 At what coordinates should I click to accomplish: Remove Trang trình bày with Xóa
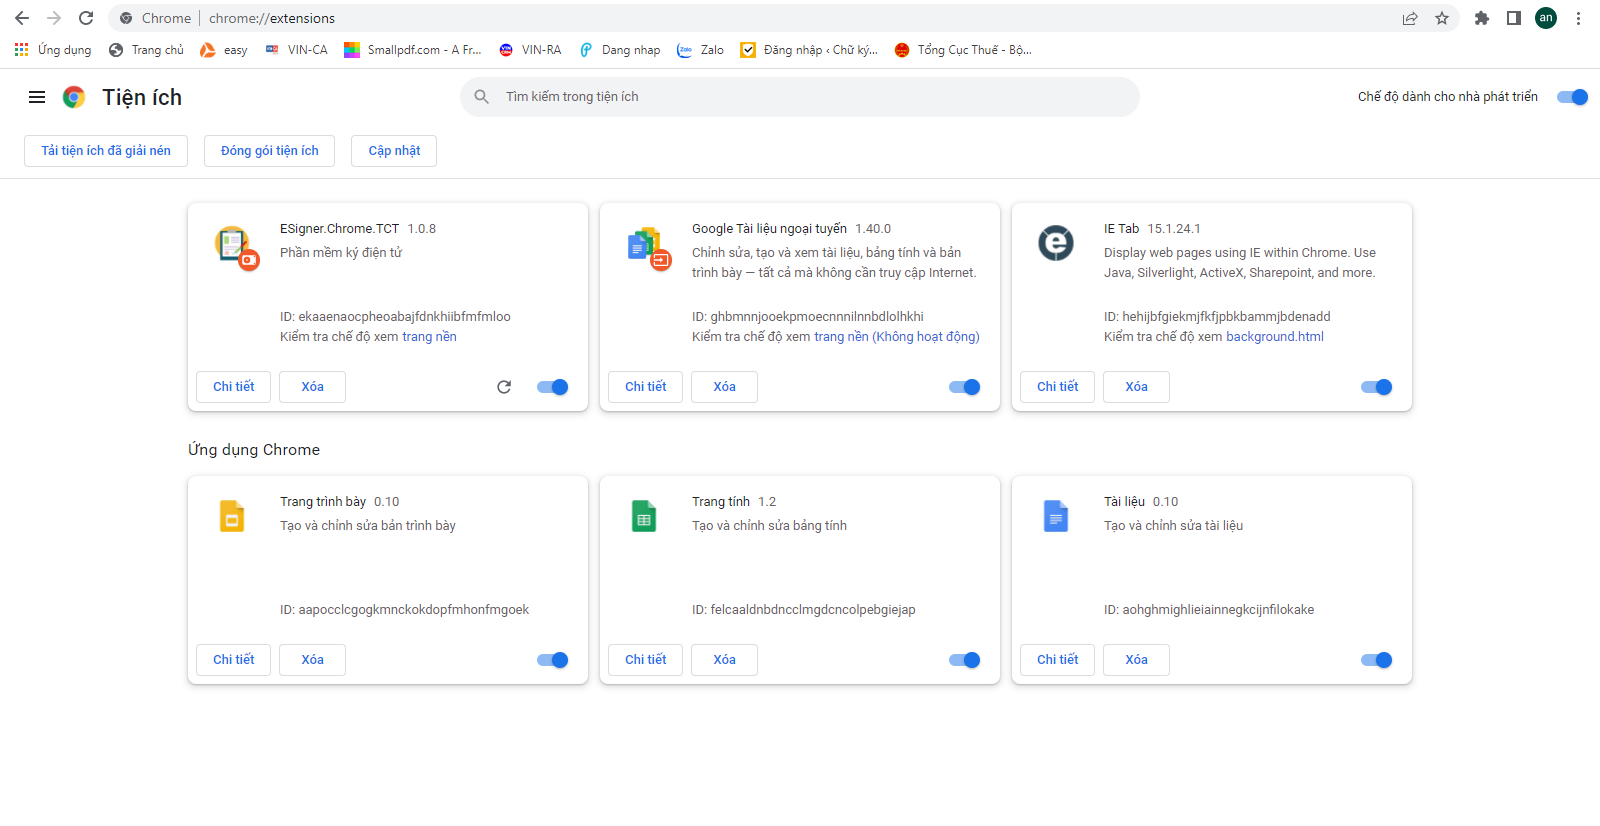[x=312, y=660]
